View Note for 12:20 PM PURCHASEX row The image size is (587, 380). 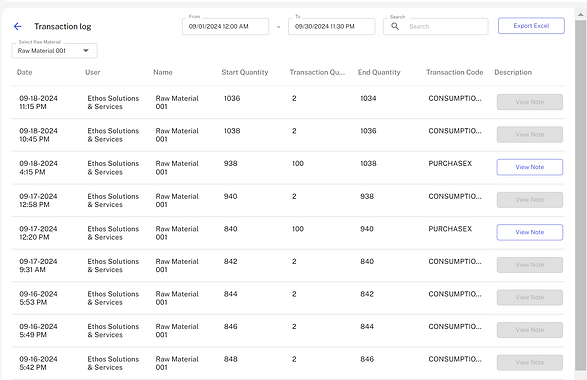tap(530, 232)
